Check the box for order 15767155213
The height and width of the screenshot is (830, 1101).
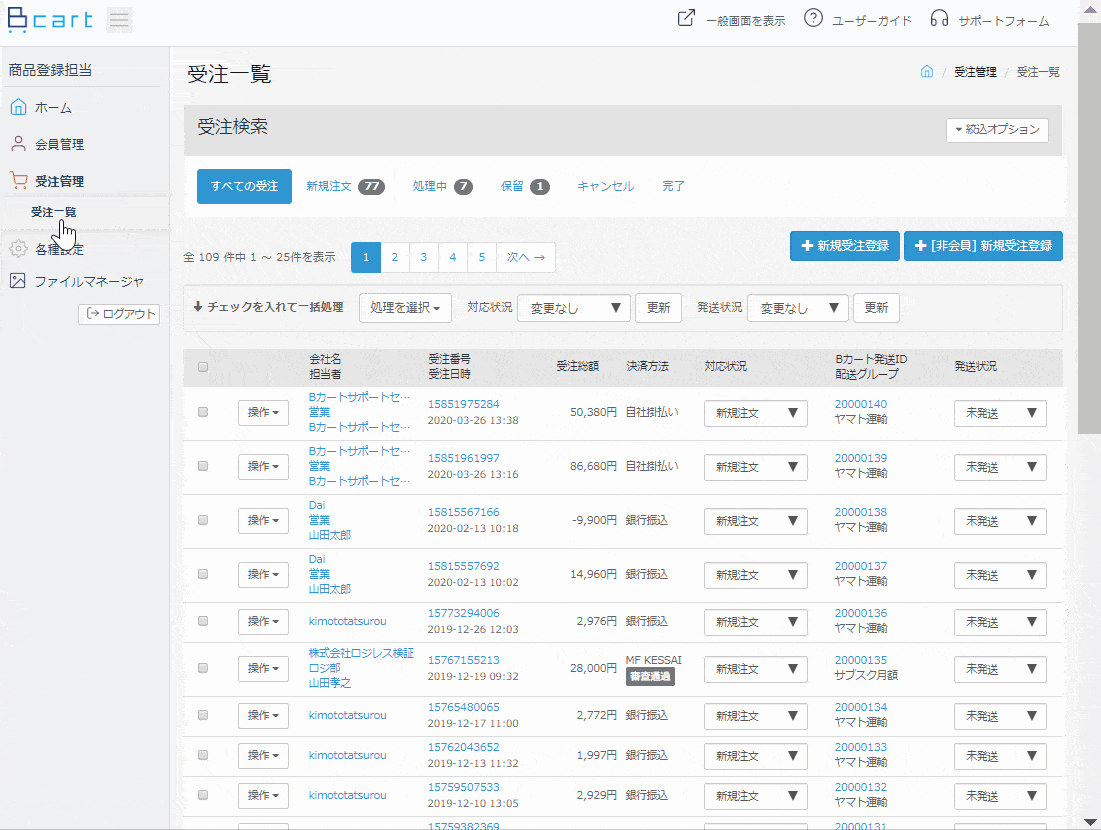pyautogui.click(x=203, y=668)
